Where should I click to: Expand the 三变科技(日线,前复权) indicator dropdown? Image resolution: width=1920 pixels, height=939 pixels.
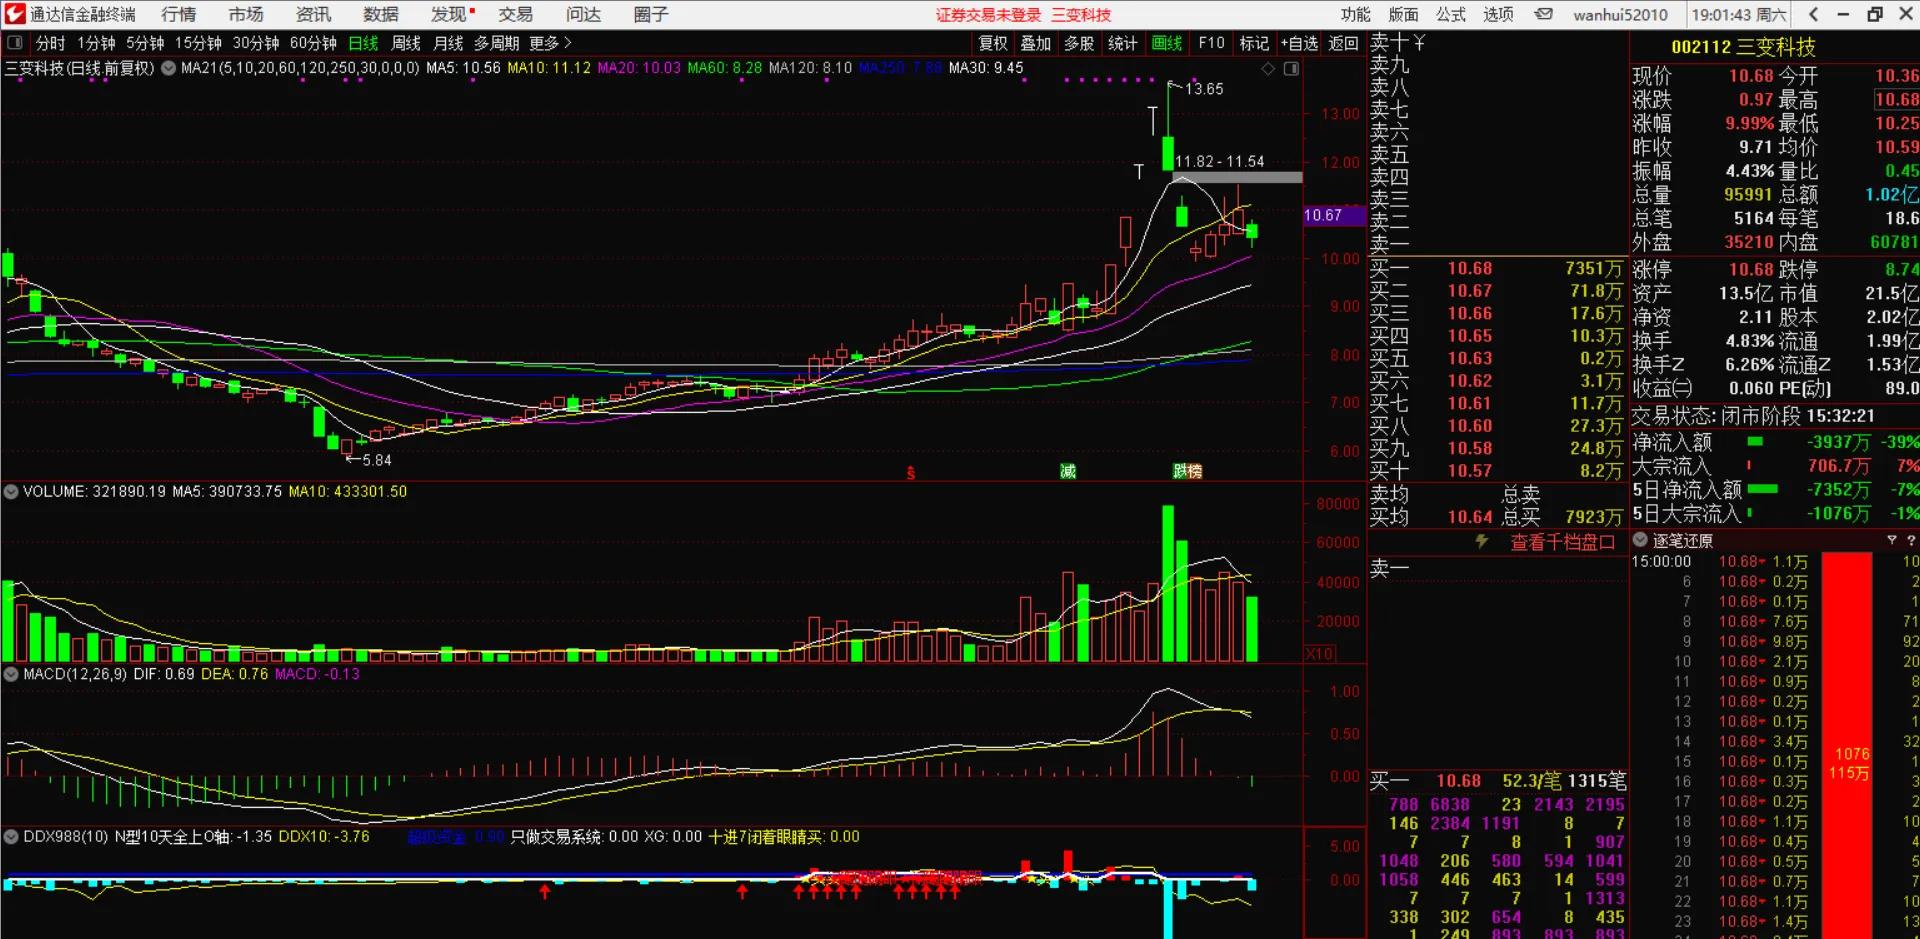(x=168, y=68)
